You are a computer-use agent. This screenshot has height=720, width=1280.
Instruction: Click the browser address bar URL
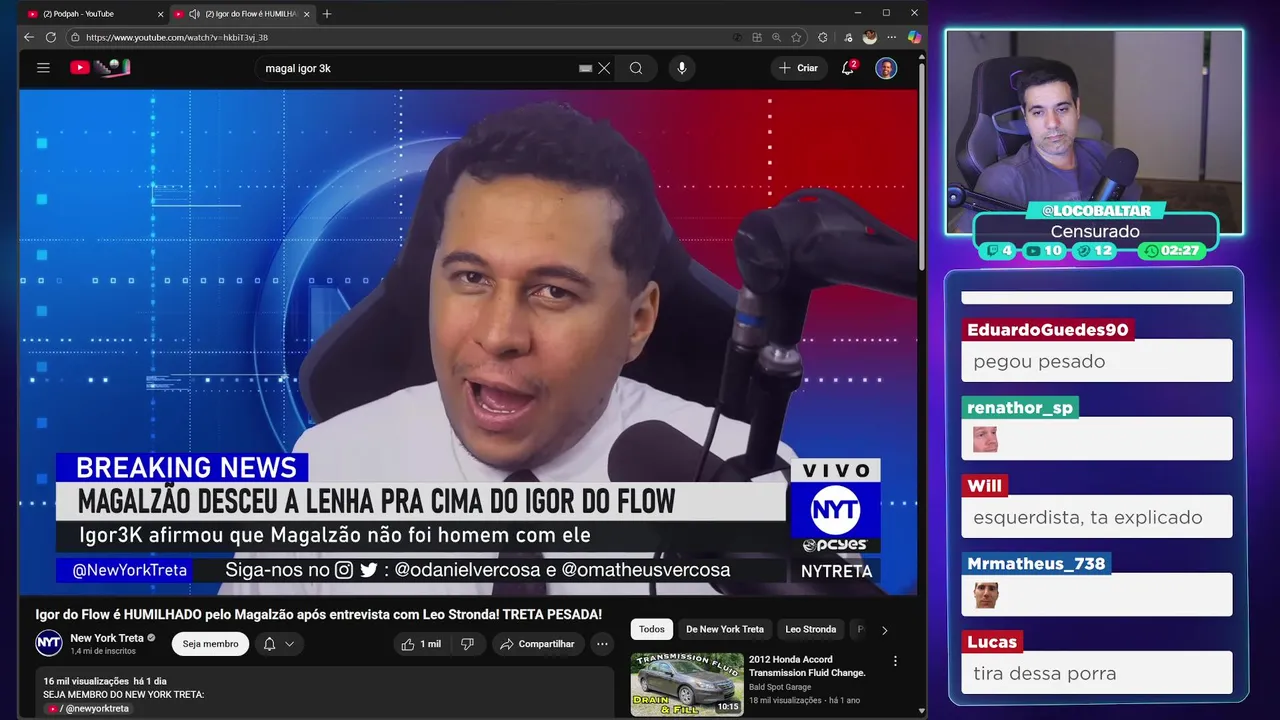(x=177, y=37)
